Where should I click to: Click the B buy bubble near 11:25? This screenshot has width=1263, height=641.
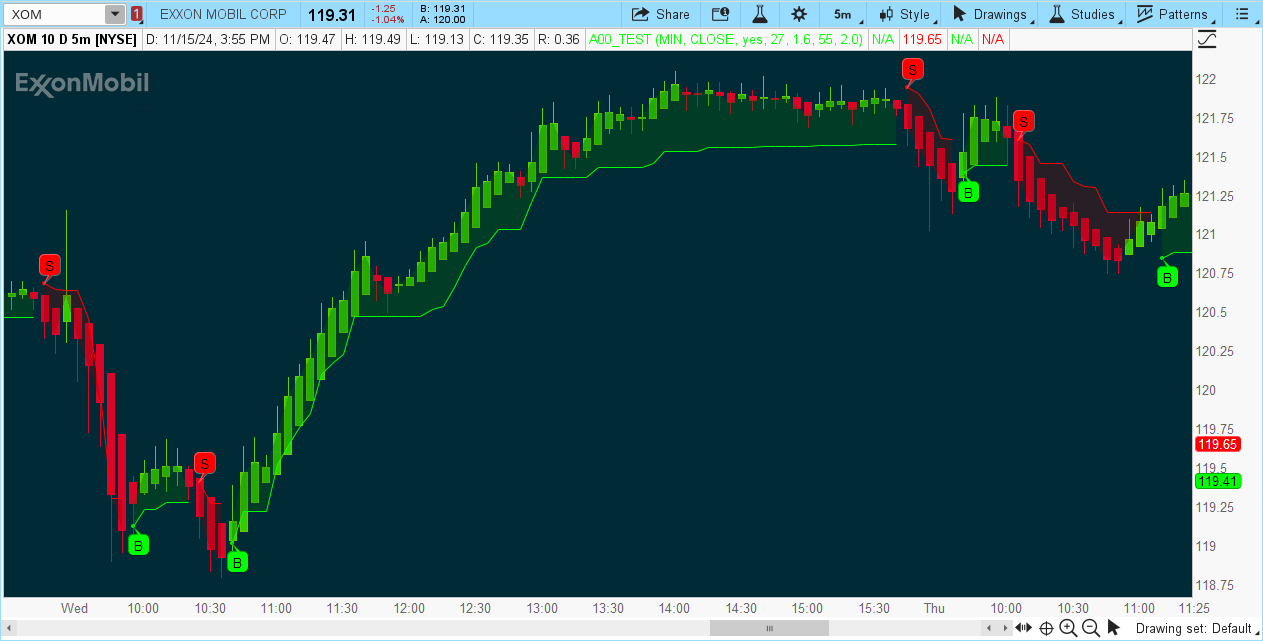coord(1167,276)
